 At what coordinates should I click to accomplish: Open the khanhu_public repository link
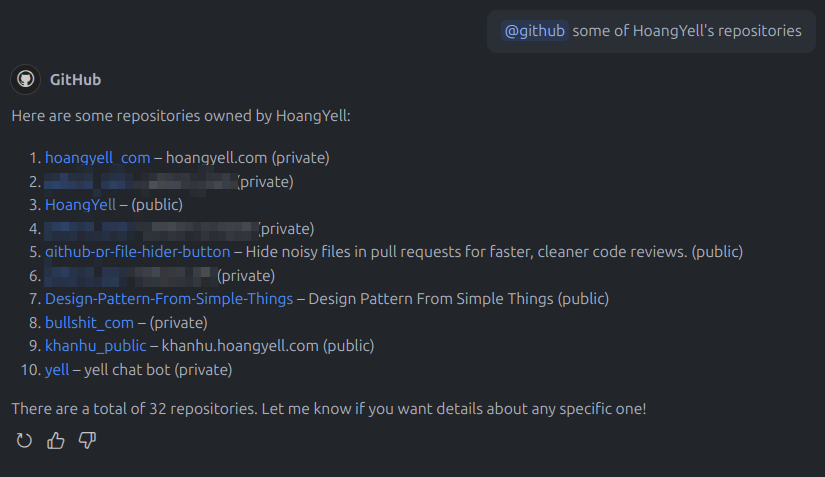[x=95, y=346]
